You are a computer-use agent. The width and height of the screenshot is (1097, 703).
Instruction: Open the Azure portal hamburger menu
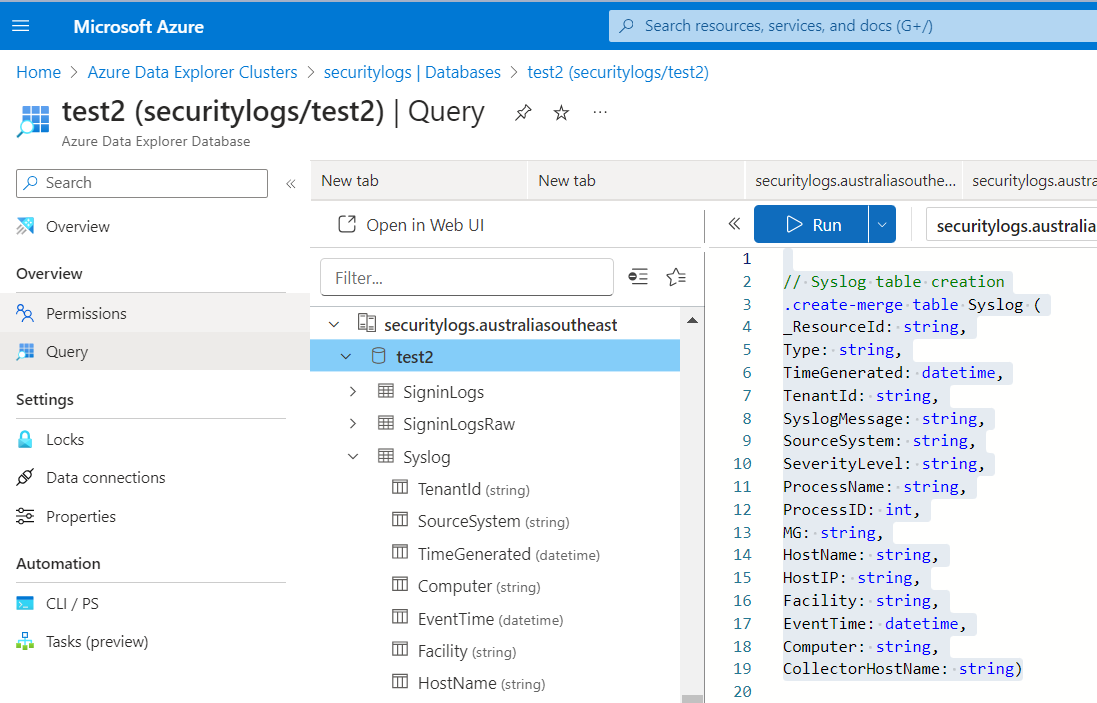pos(21,26)
